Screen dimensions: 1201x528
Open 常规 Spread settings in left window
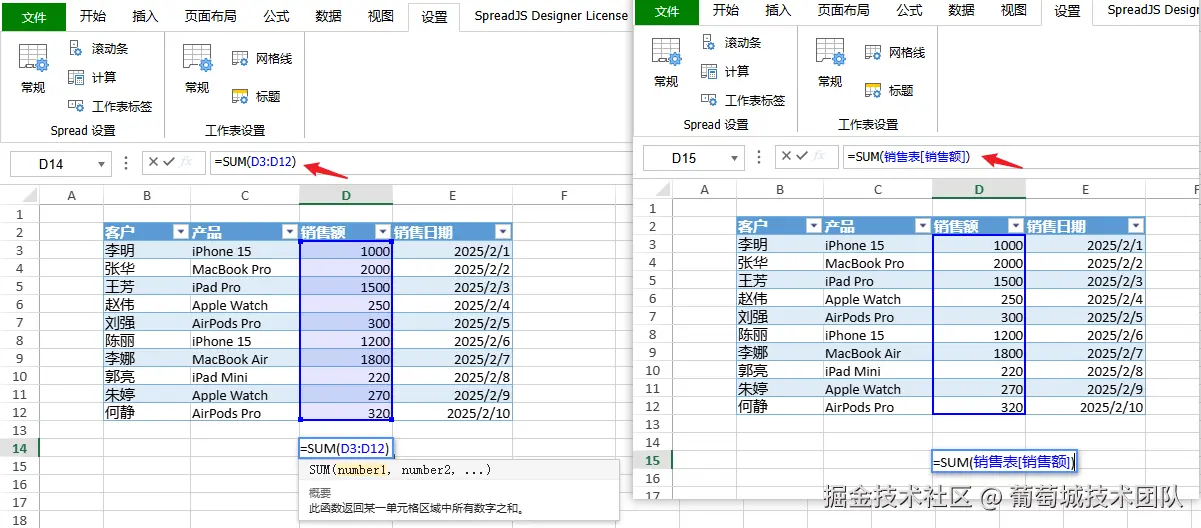coord(33,69)
